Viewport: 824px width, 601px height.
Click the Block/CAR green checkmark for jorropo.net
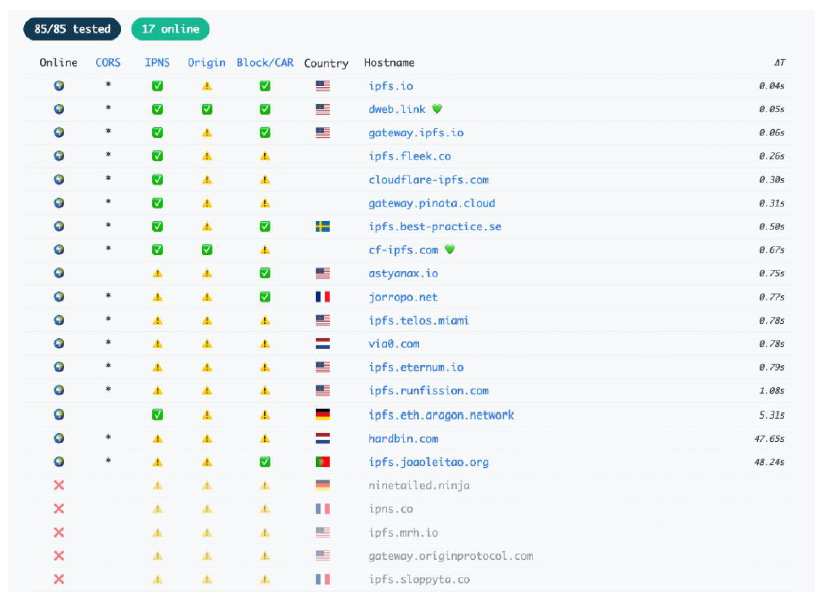click(x=264, y=297)
